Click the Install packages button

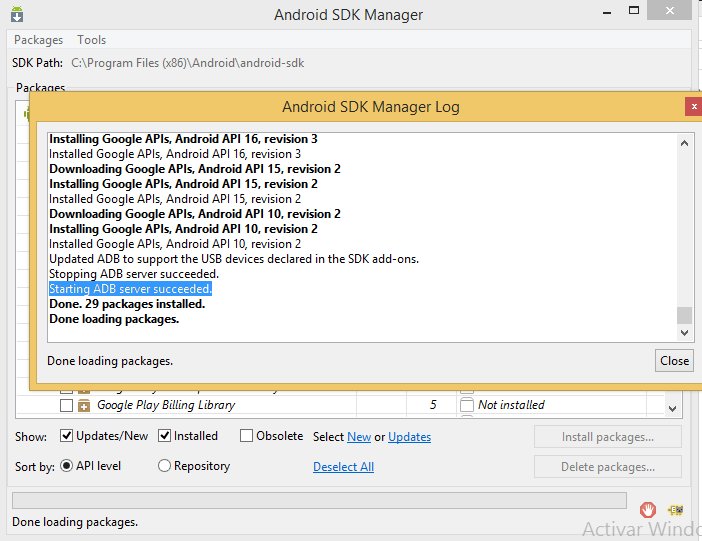608,437
